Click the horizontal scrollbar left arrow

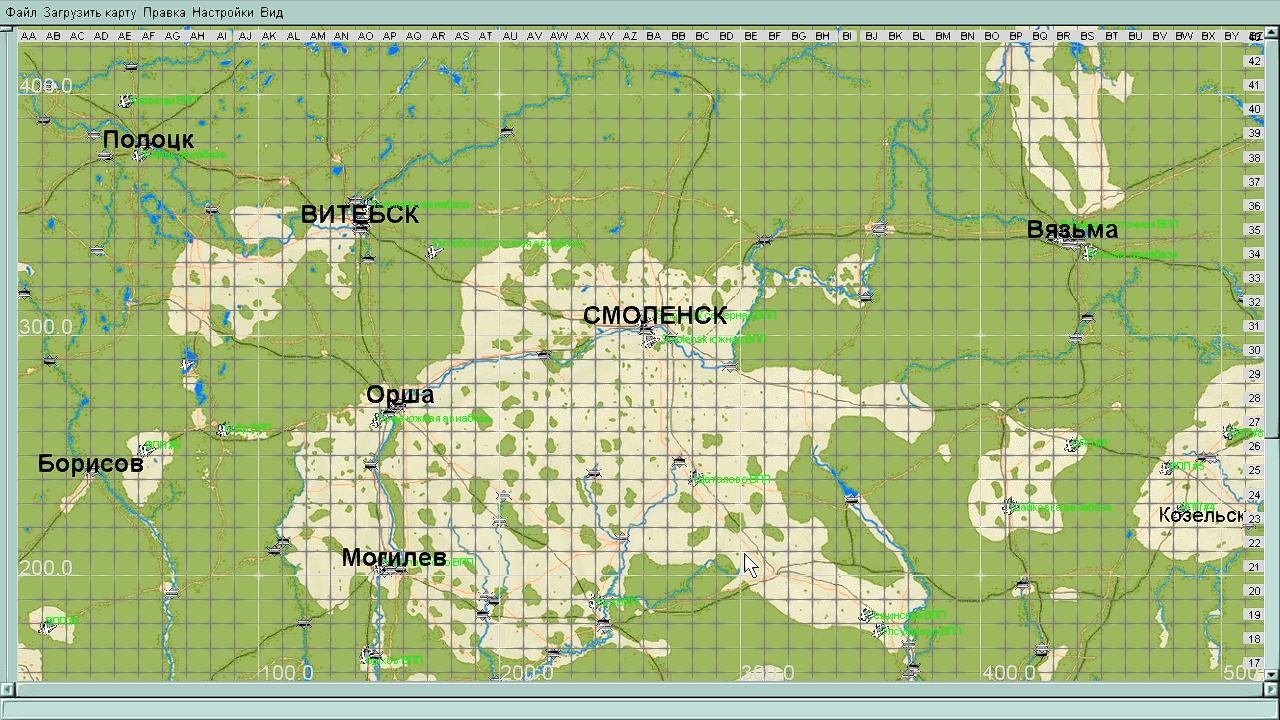click(8, 689)
